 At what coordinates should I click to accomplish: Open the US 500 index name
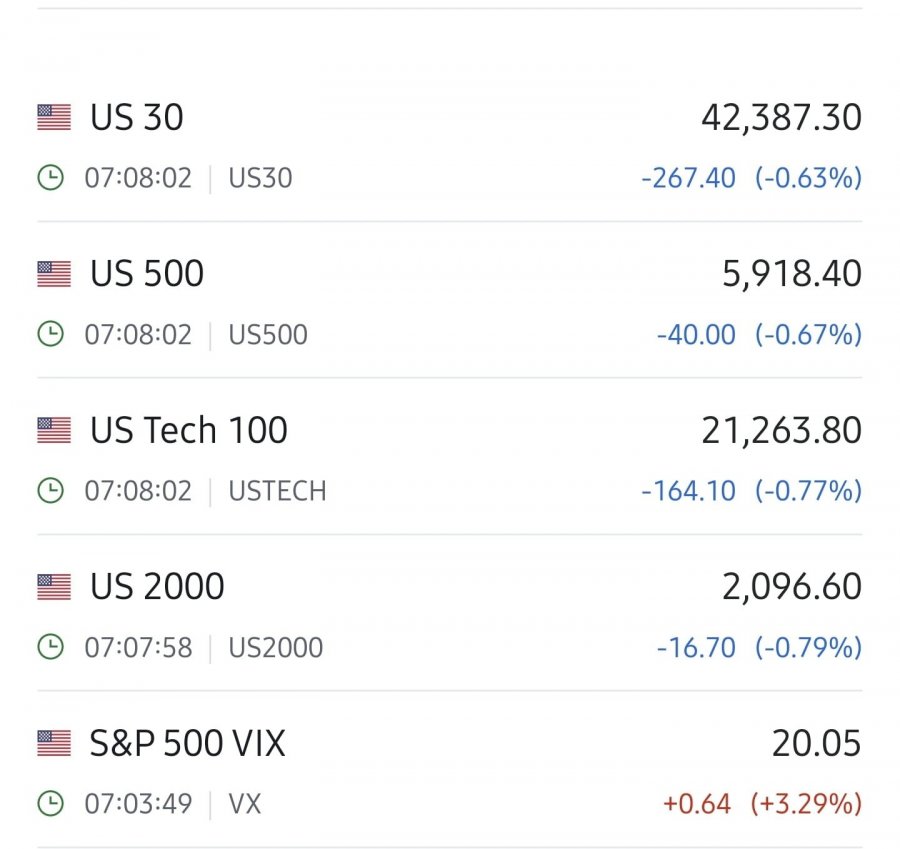(147, 274)
